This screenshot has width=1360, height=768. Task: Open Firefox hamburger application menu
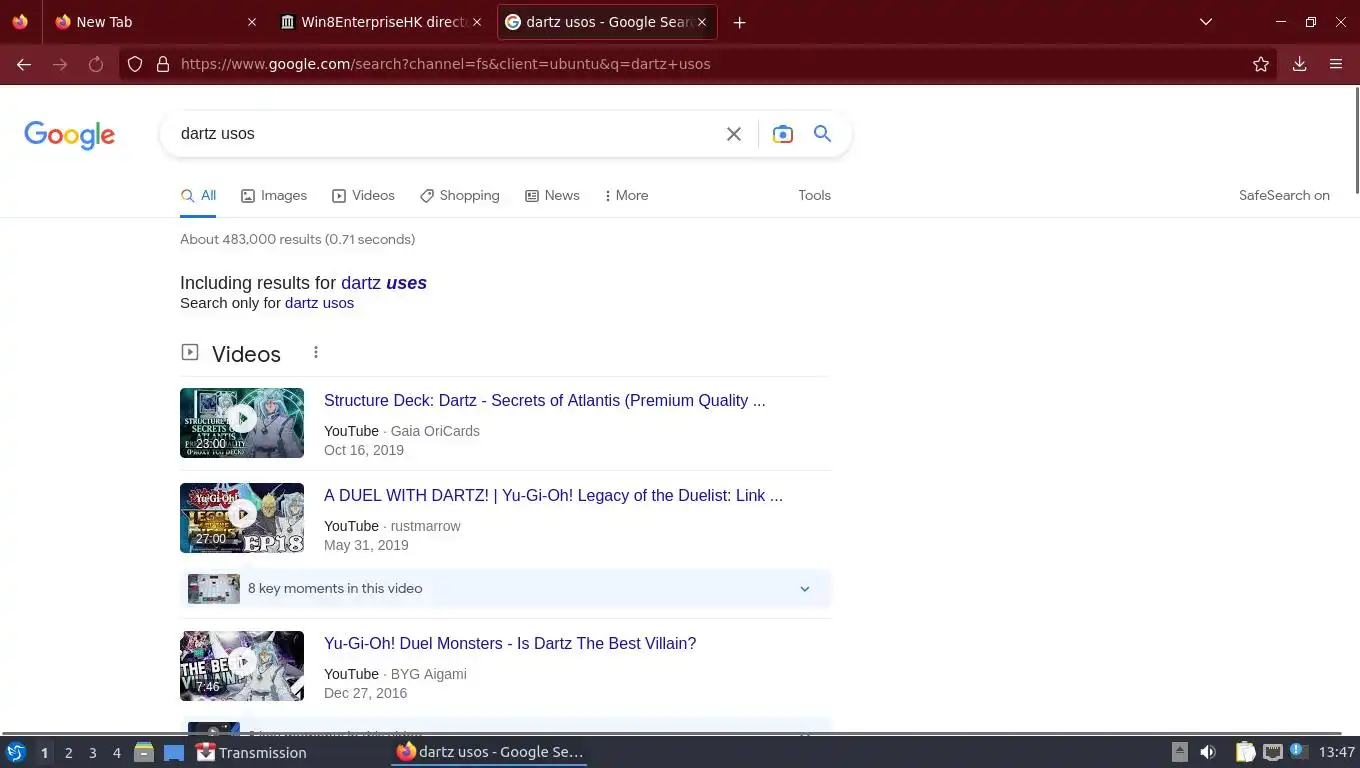pyautogui.click(x=1336, y=64)
